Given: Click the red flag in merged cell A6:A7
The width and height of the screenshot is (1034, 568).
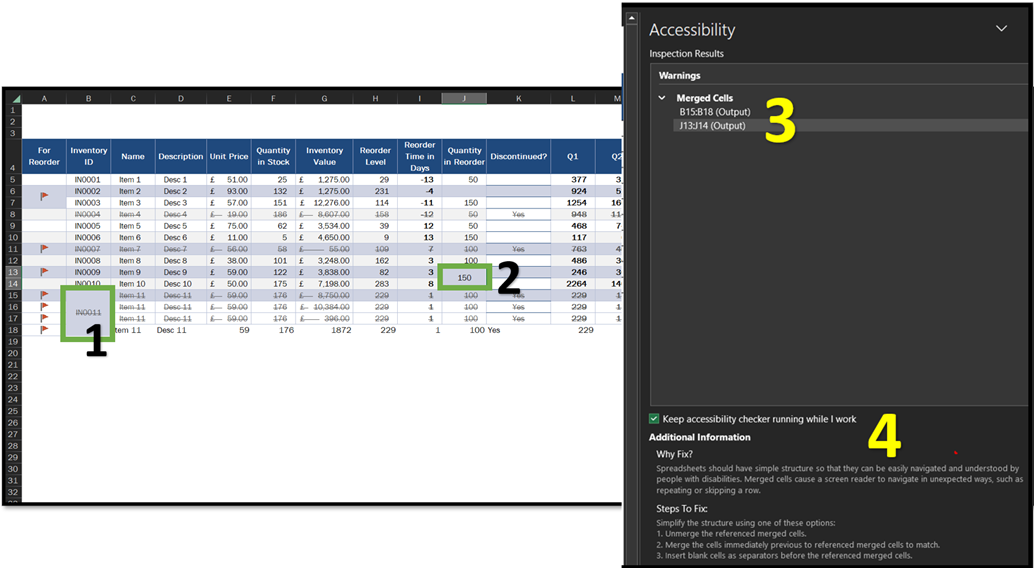Looking at the screenshot, I should (x=44, y=197).
